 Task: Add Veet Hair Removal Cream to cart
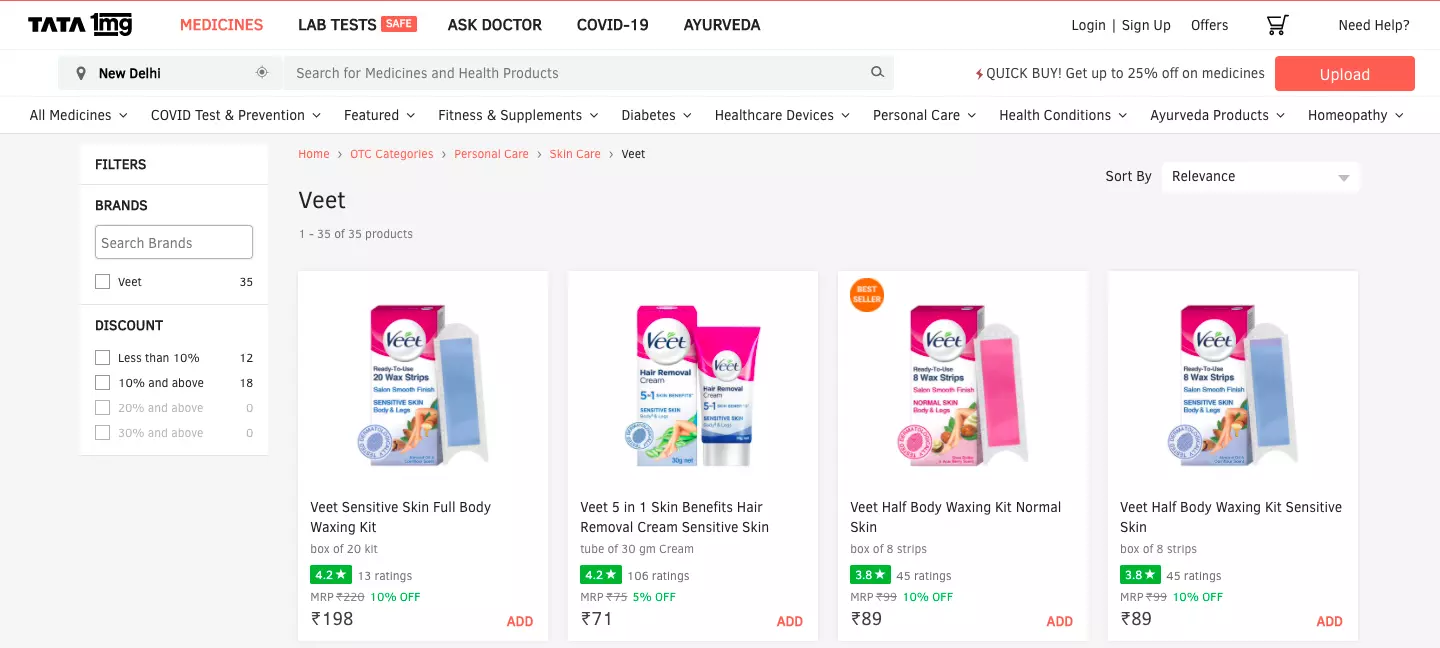click(790, 621)
